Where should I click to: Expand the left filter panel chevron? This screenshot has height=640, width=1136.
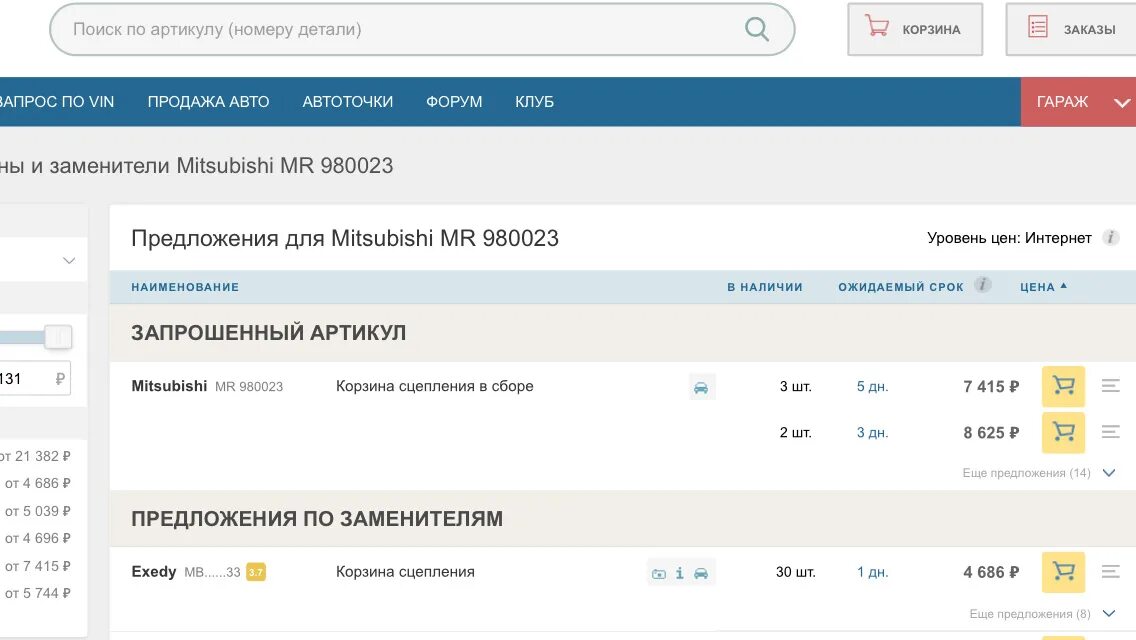69,260
